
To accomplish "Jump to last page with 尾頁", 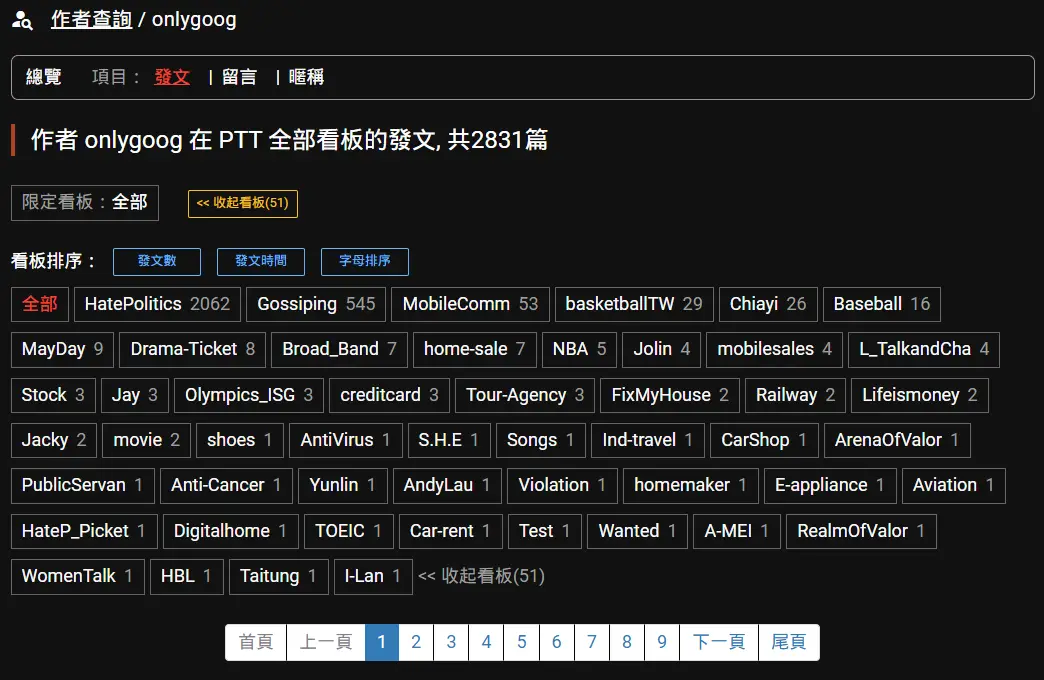I will (x=789, y=642).
